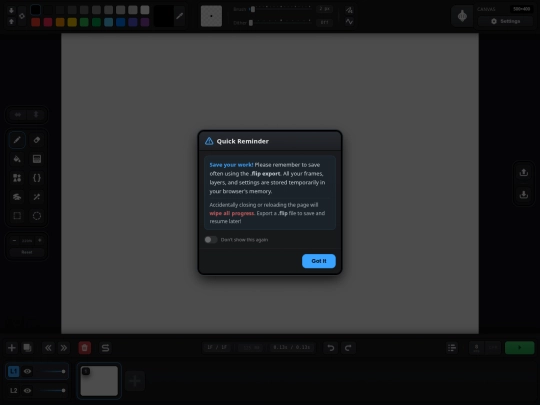Add a frame using the plus tile after the thumbnail

(135, 381)
